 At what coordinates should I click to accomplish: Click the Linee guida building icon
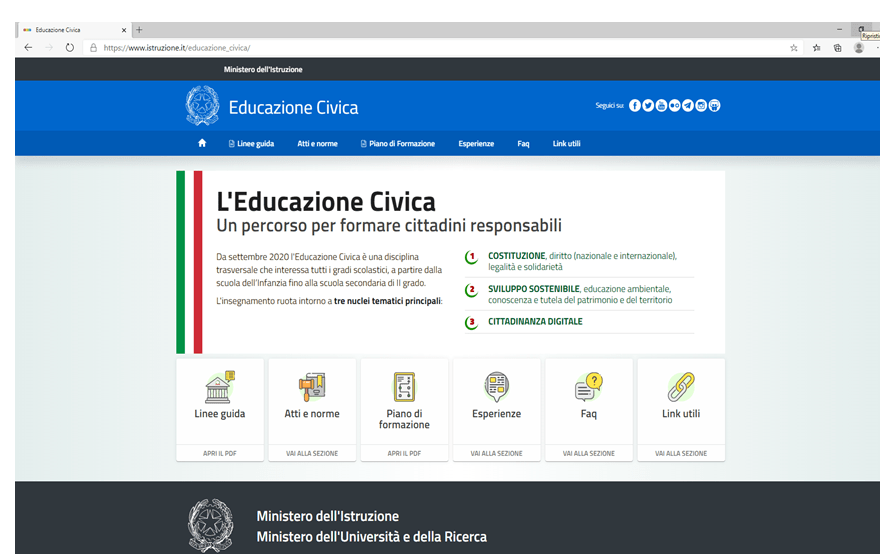click(x=219, y=386)
